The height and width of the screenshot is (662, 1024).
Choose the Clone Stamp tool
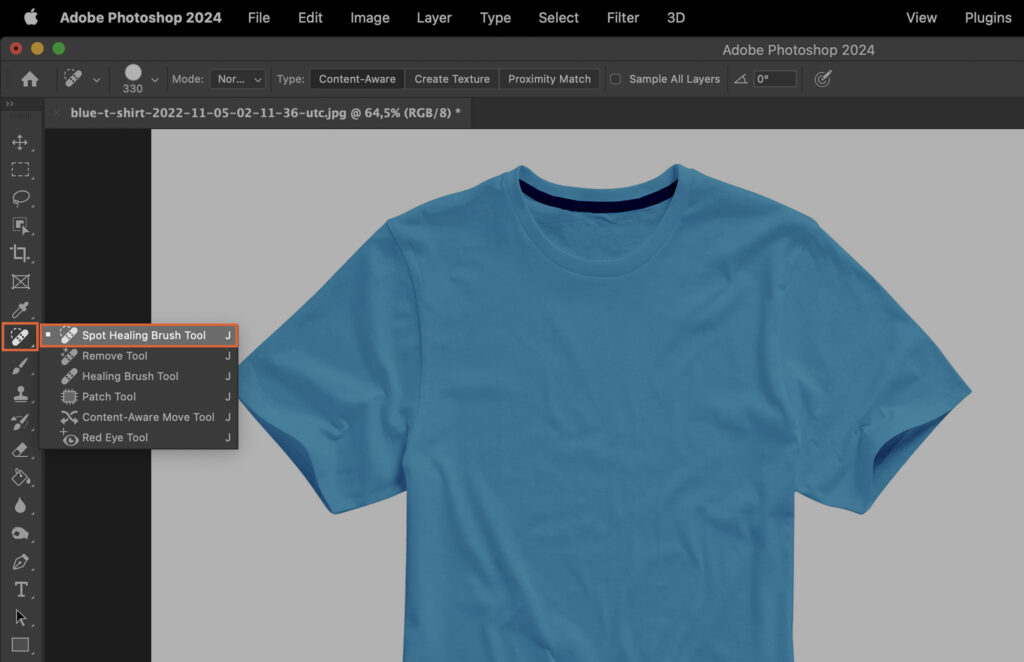[x=20, y=393]
